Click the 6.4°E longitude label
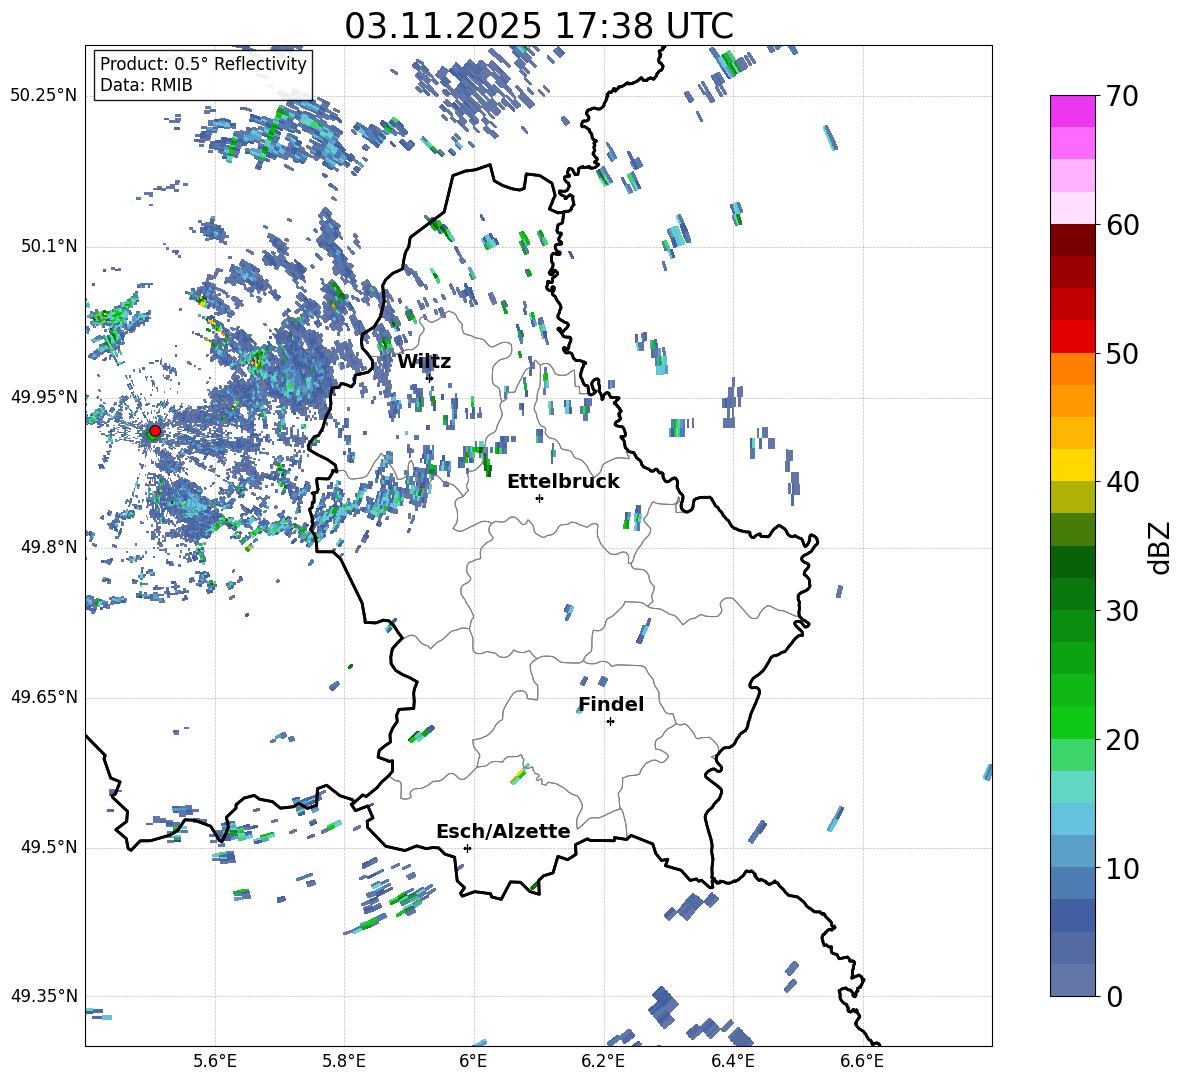This screenshot has height=1081, width=1184. click(x=732, y=1061)
